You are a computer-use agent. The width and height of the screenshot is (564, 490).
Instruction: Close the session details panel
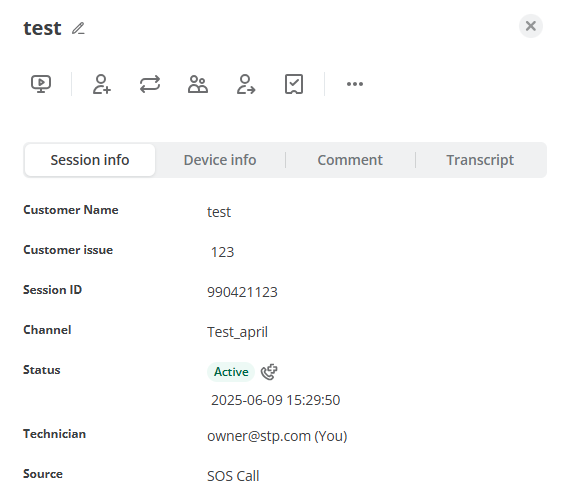coord(531,26)
